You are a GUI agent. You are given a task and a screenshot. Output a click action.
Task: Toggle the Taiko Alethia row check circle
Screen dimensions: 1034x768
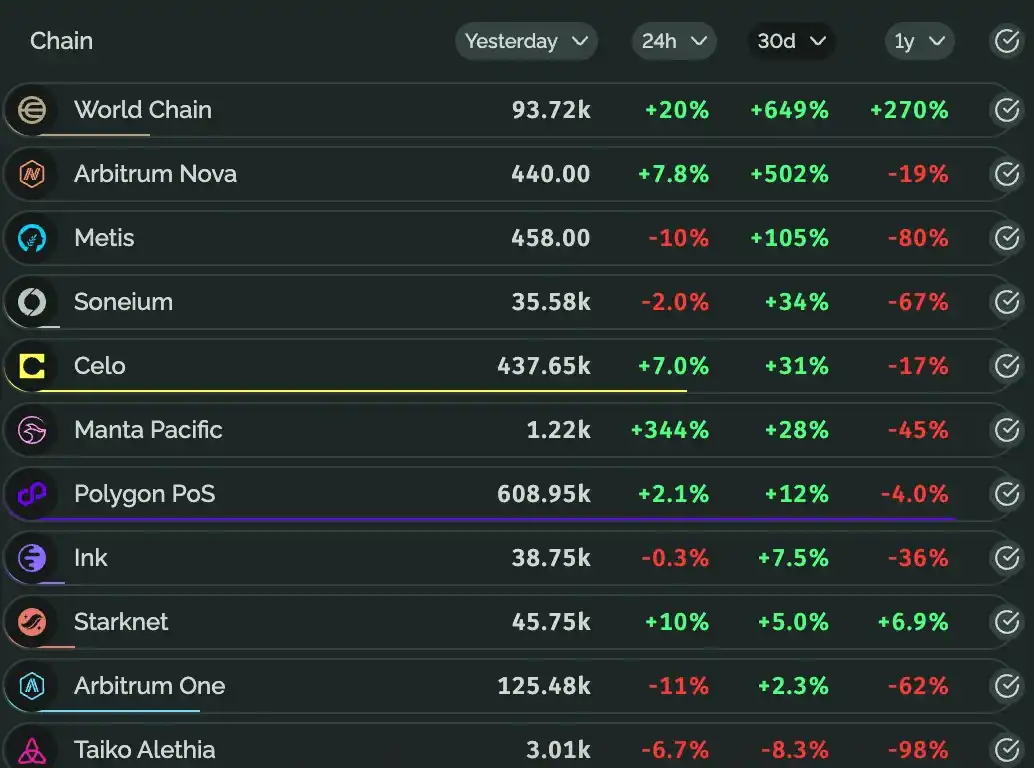(x=1007, y=750)
